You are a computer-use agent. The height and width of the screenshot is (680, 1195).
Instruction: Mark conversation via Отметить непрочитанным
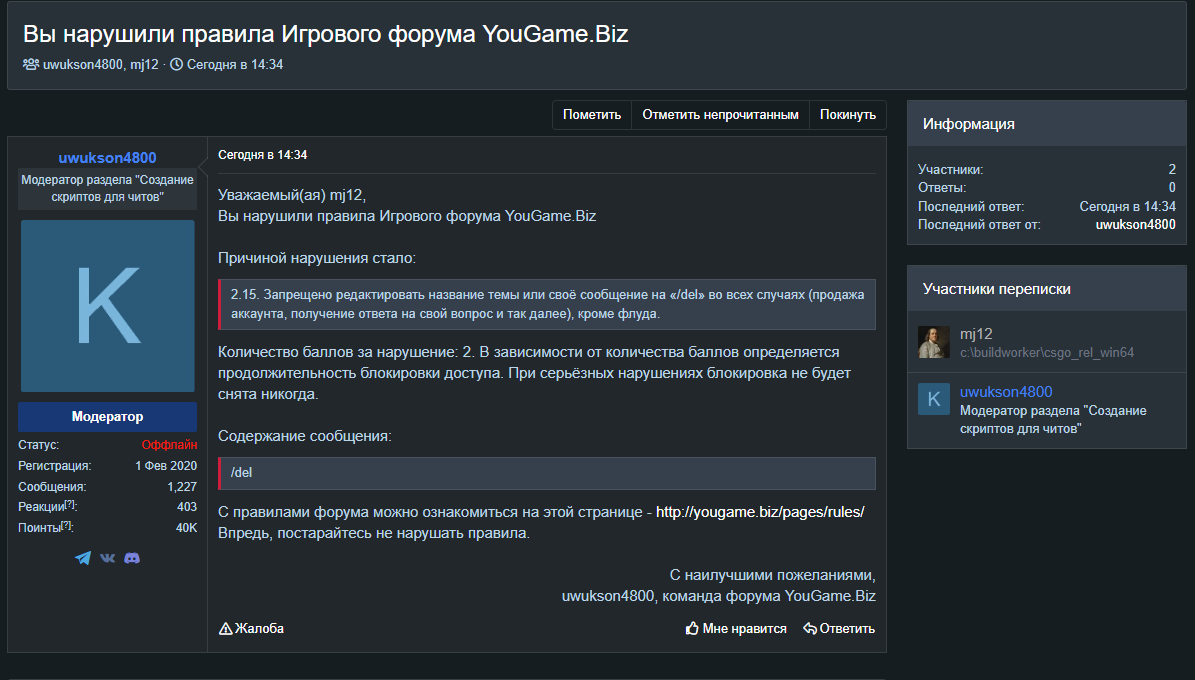720,114
